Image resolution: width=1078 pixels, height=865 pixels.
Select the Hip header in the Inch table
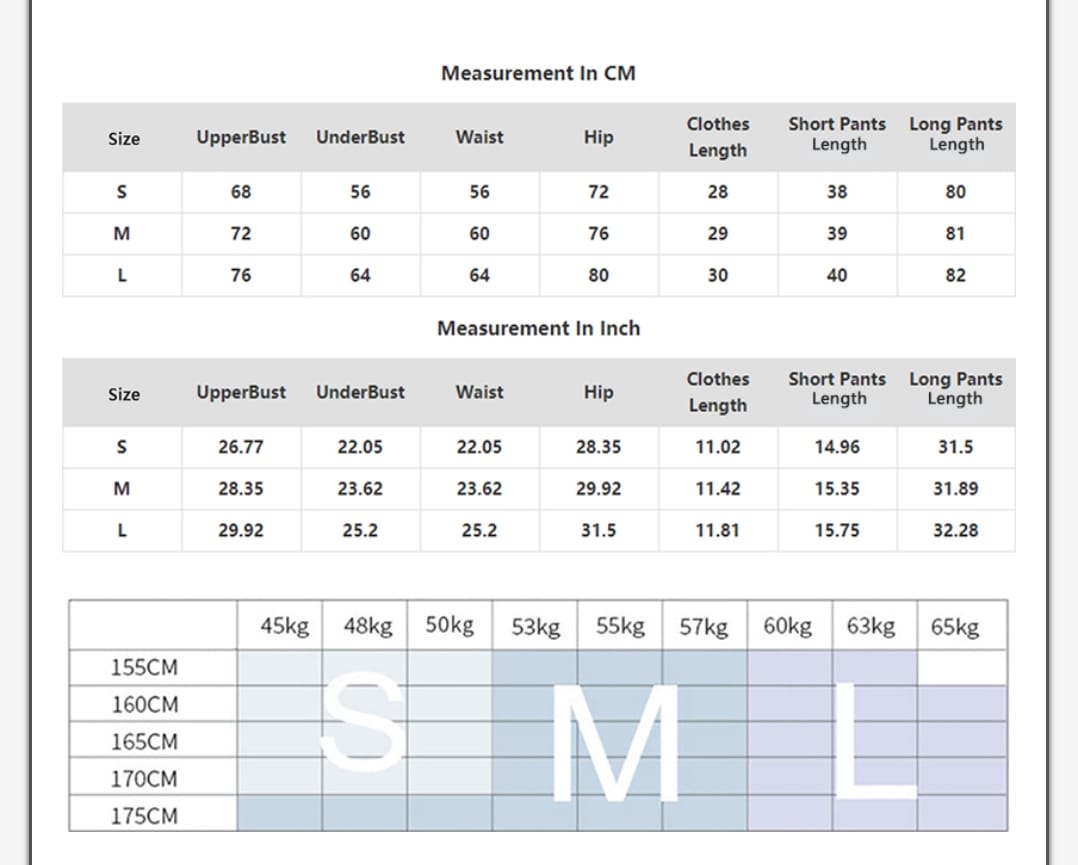(x=598, y=393)
